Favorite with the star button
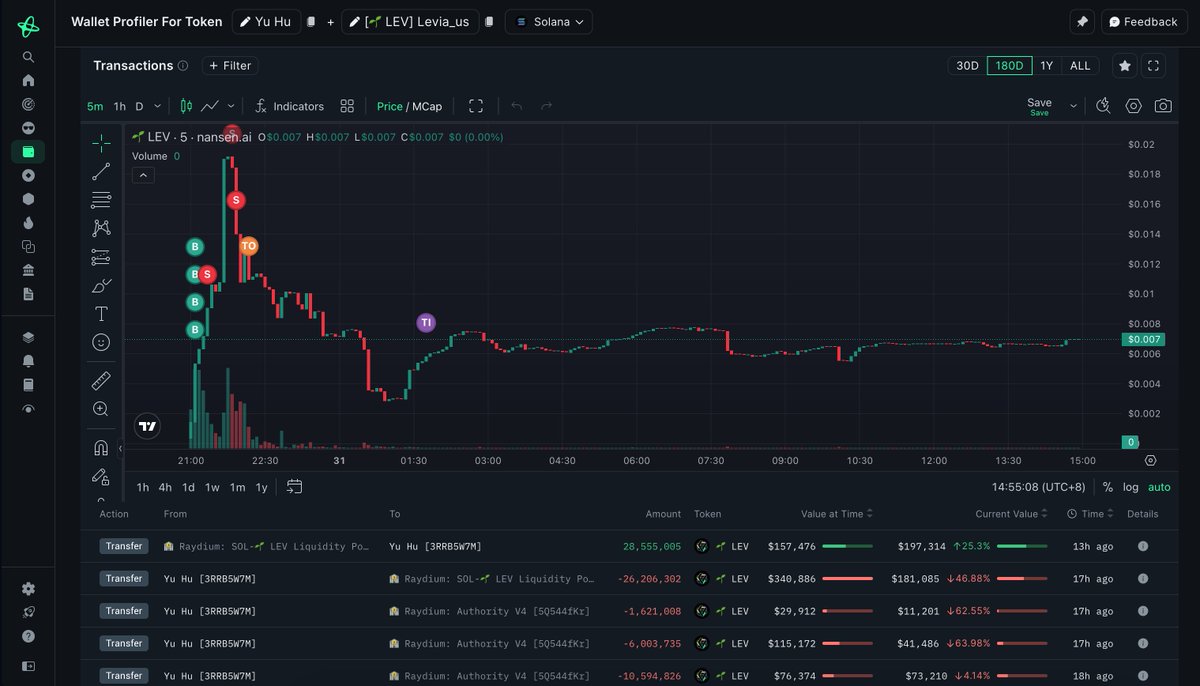Image resolution: width=1200 pixels, height=686 pixels. (1125, 65)
